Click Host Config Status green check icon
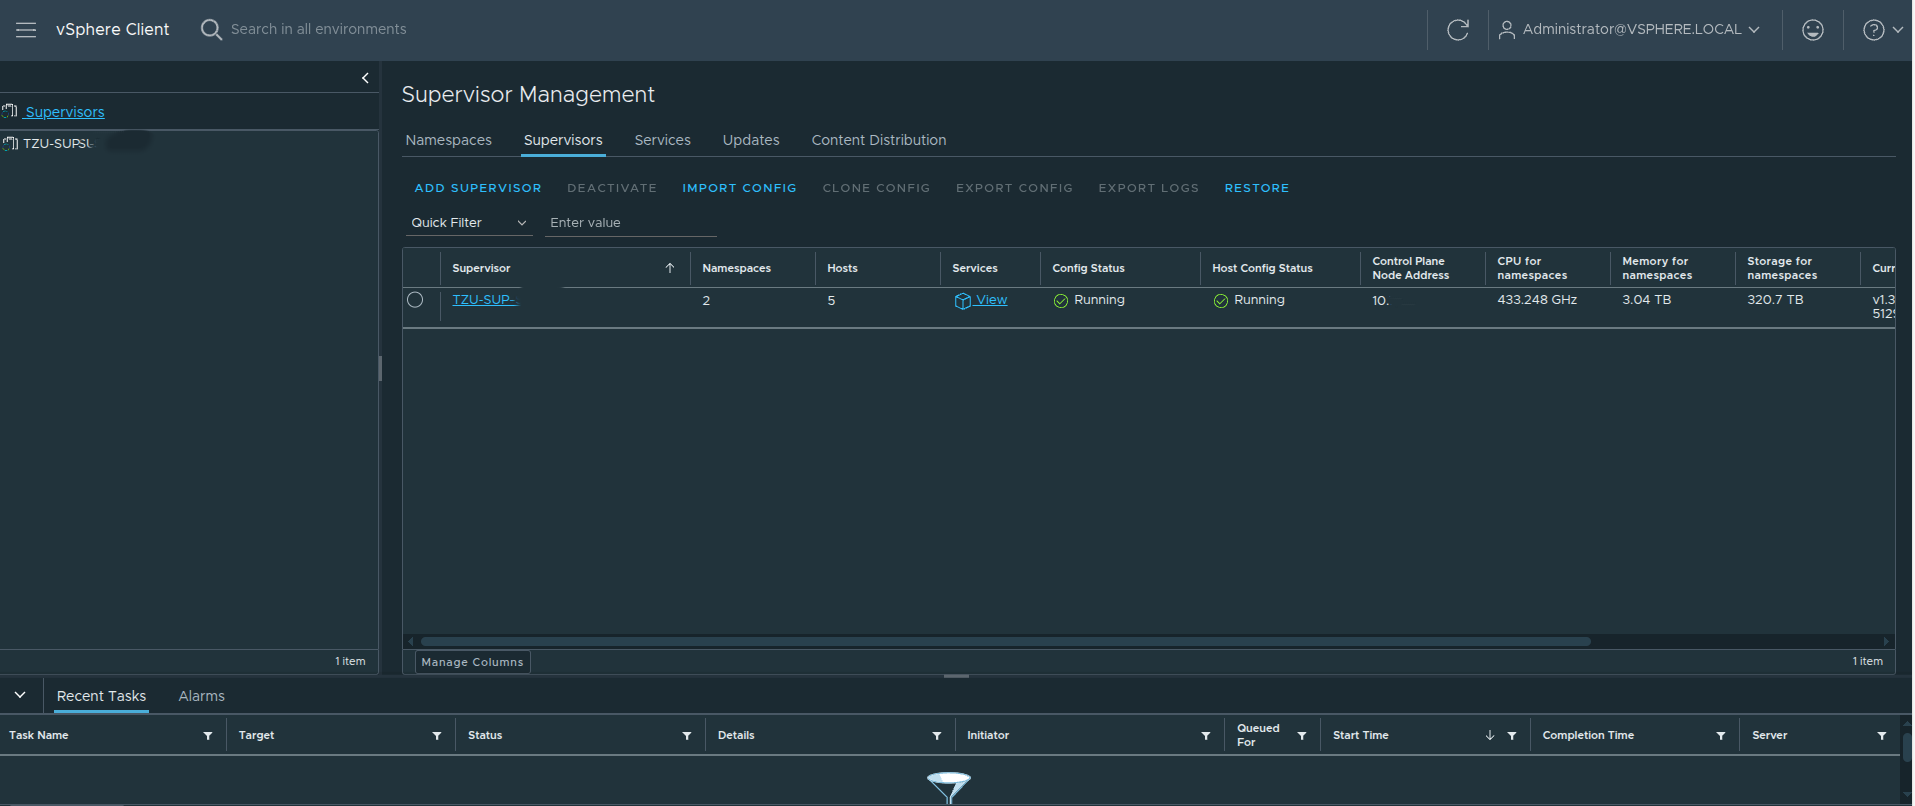 [x=1221, y=301]
